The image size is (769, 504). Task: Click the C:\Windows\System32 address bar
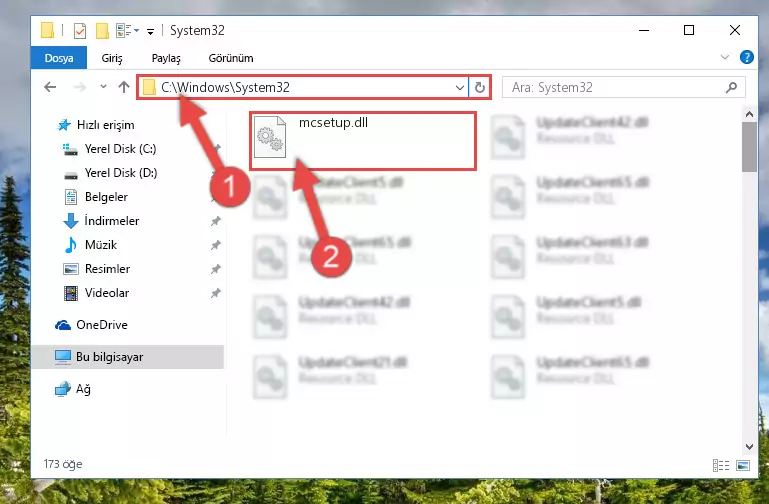coord(303,87)
